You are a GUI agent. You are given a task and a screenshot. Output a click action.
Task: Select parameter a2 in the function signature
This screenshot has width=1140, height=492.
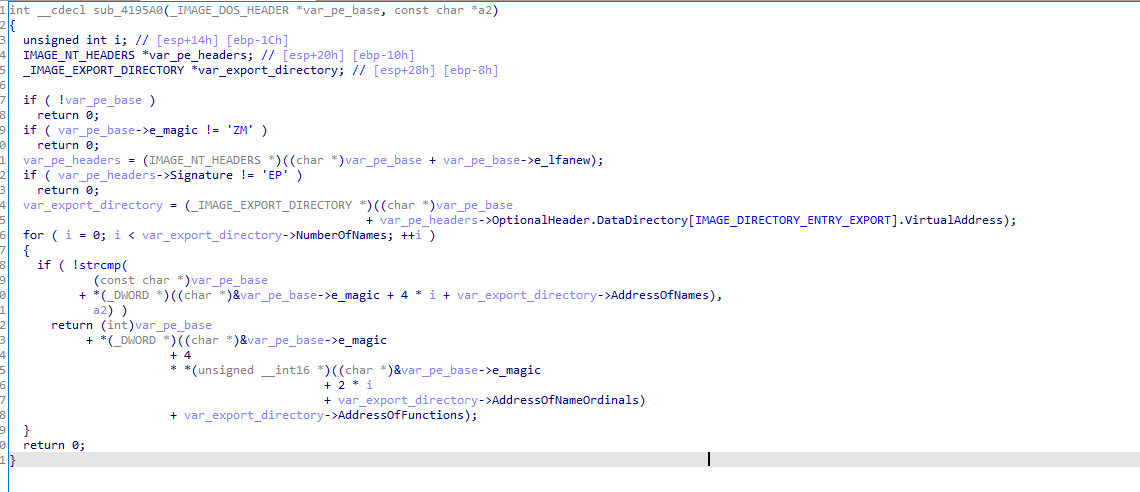pyautogui.click(x=483, y=10)
